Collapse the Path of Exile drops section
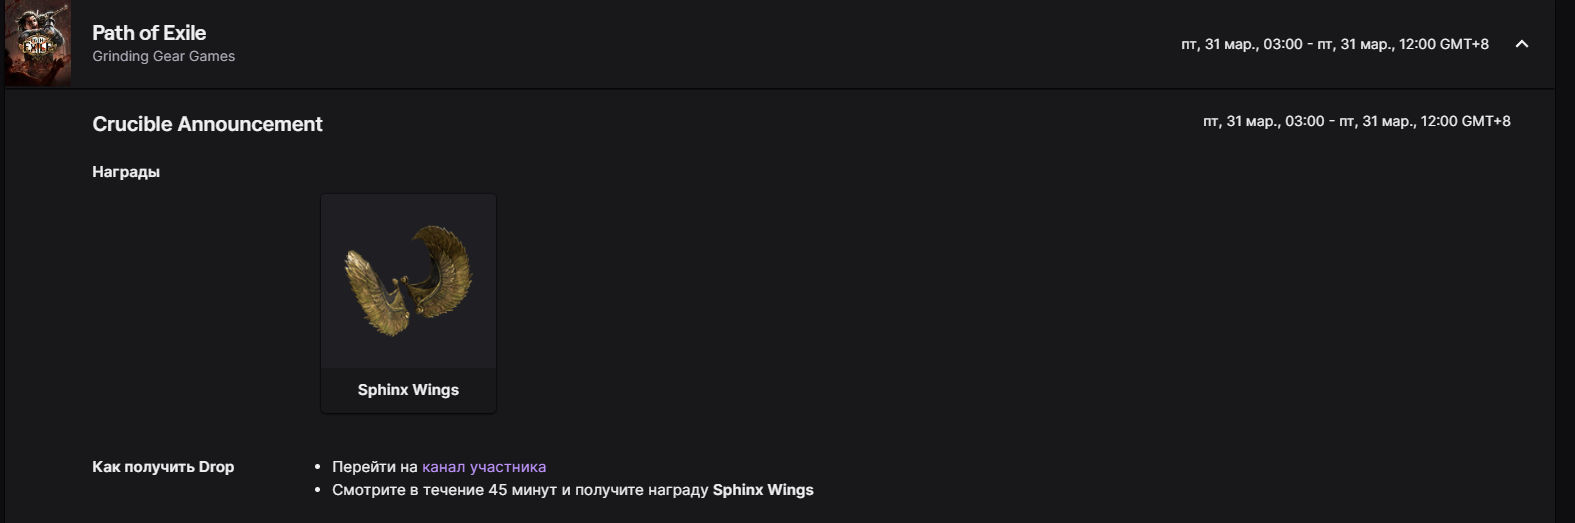 click(1521, 44)
